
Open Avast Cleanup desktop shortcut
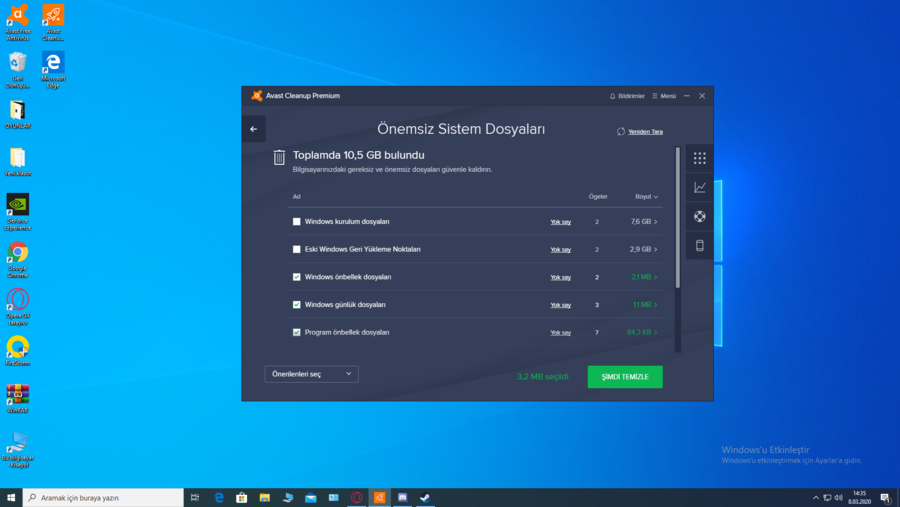click(53, 23)
